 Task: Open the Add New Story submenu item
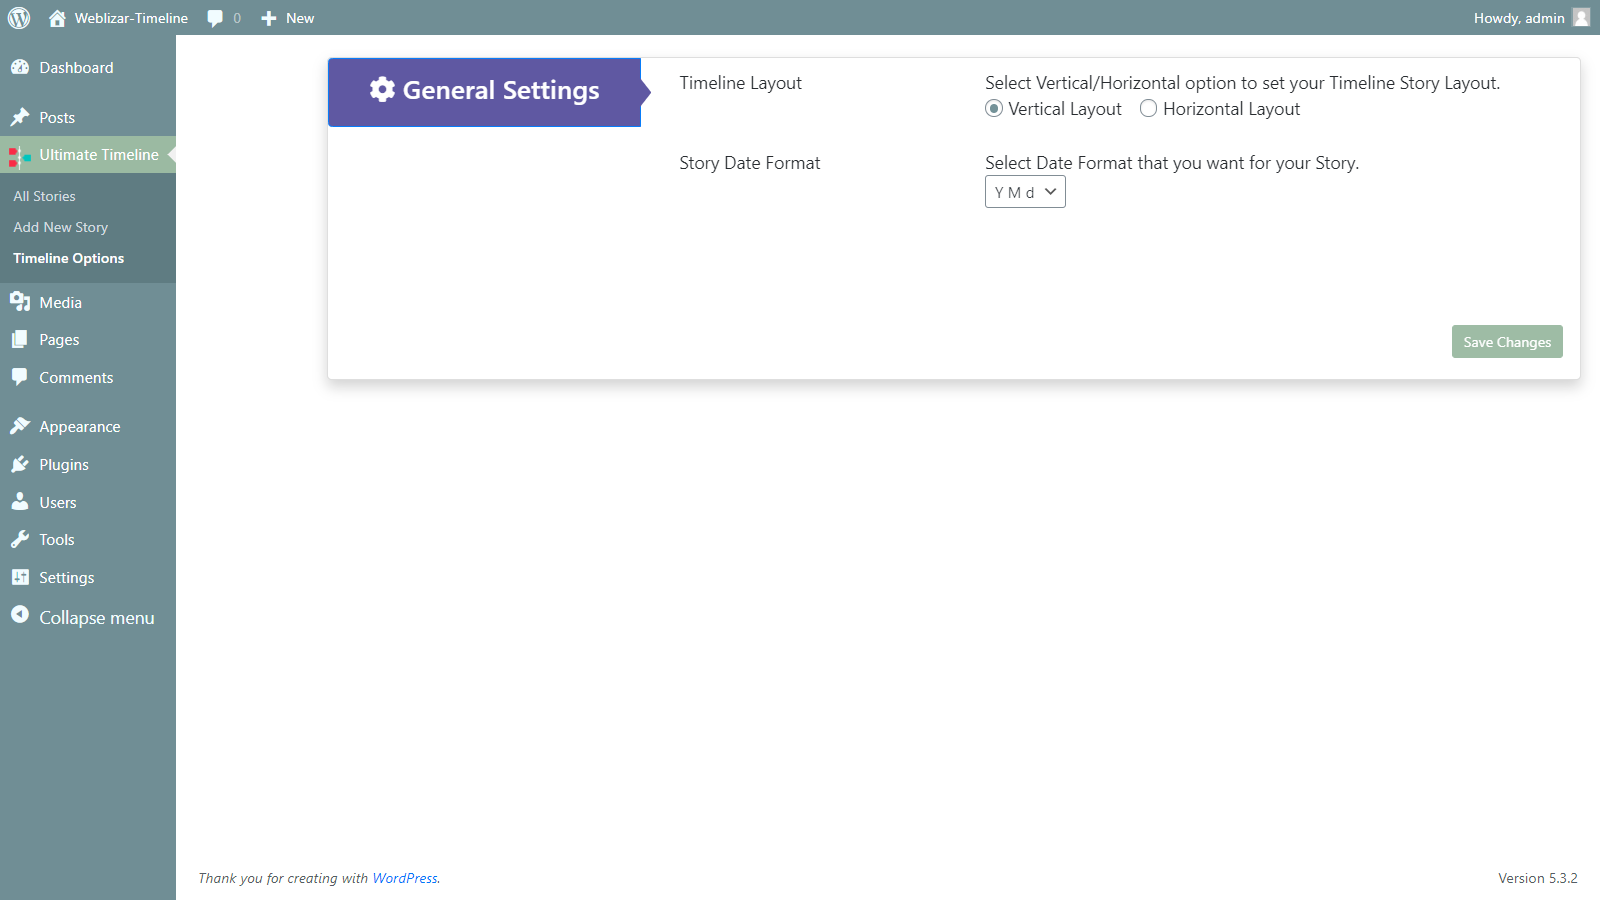point(60,227)
